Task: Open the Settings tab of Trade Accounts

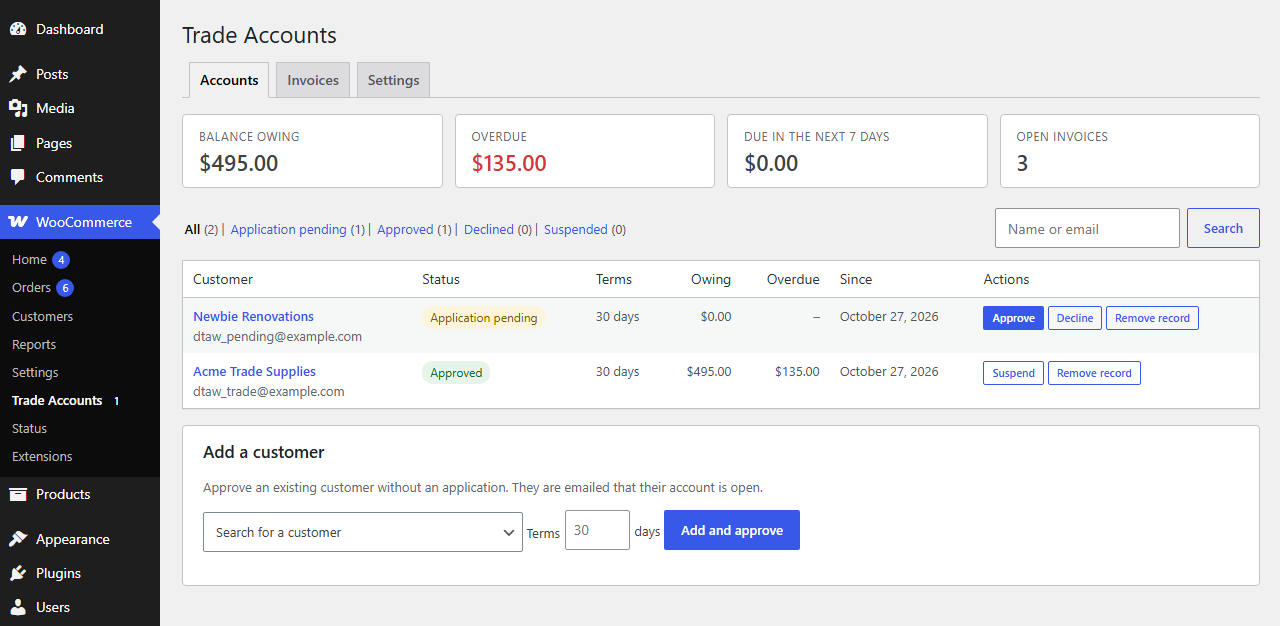Action: pos(393,80)
